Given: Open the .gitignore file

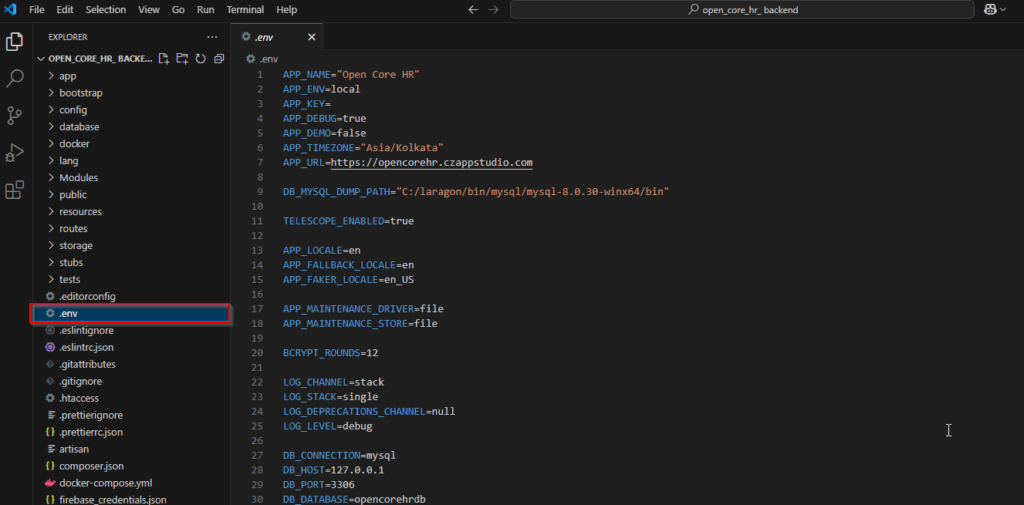Looking at the screenshot, I should tap(131, 382).
